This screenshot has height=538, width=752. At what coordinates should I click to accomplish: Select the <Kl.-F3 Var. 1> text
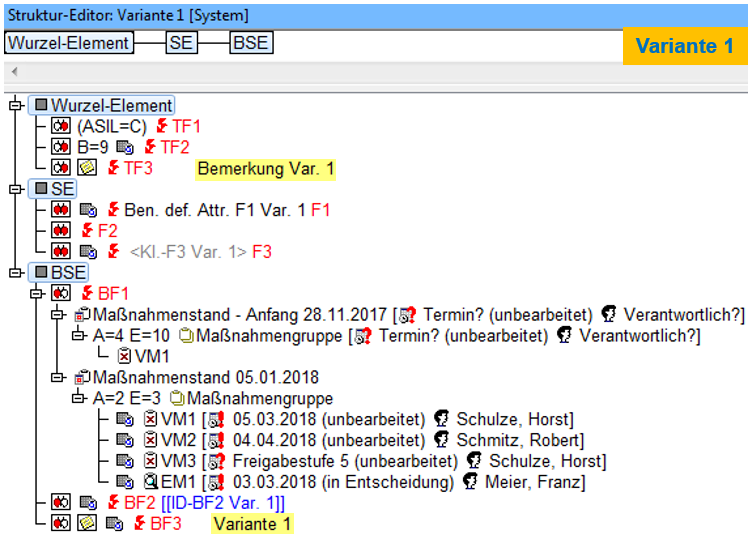pyautogui.click(x=188, y=252)
